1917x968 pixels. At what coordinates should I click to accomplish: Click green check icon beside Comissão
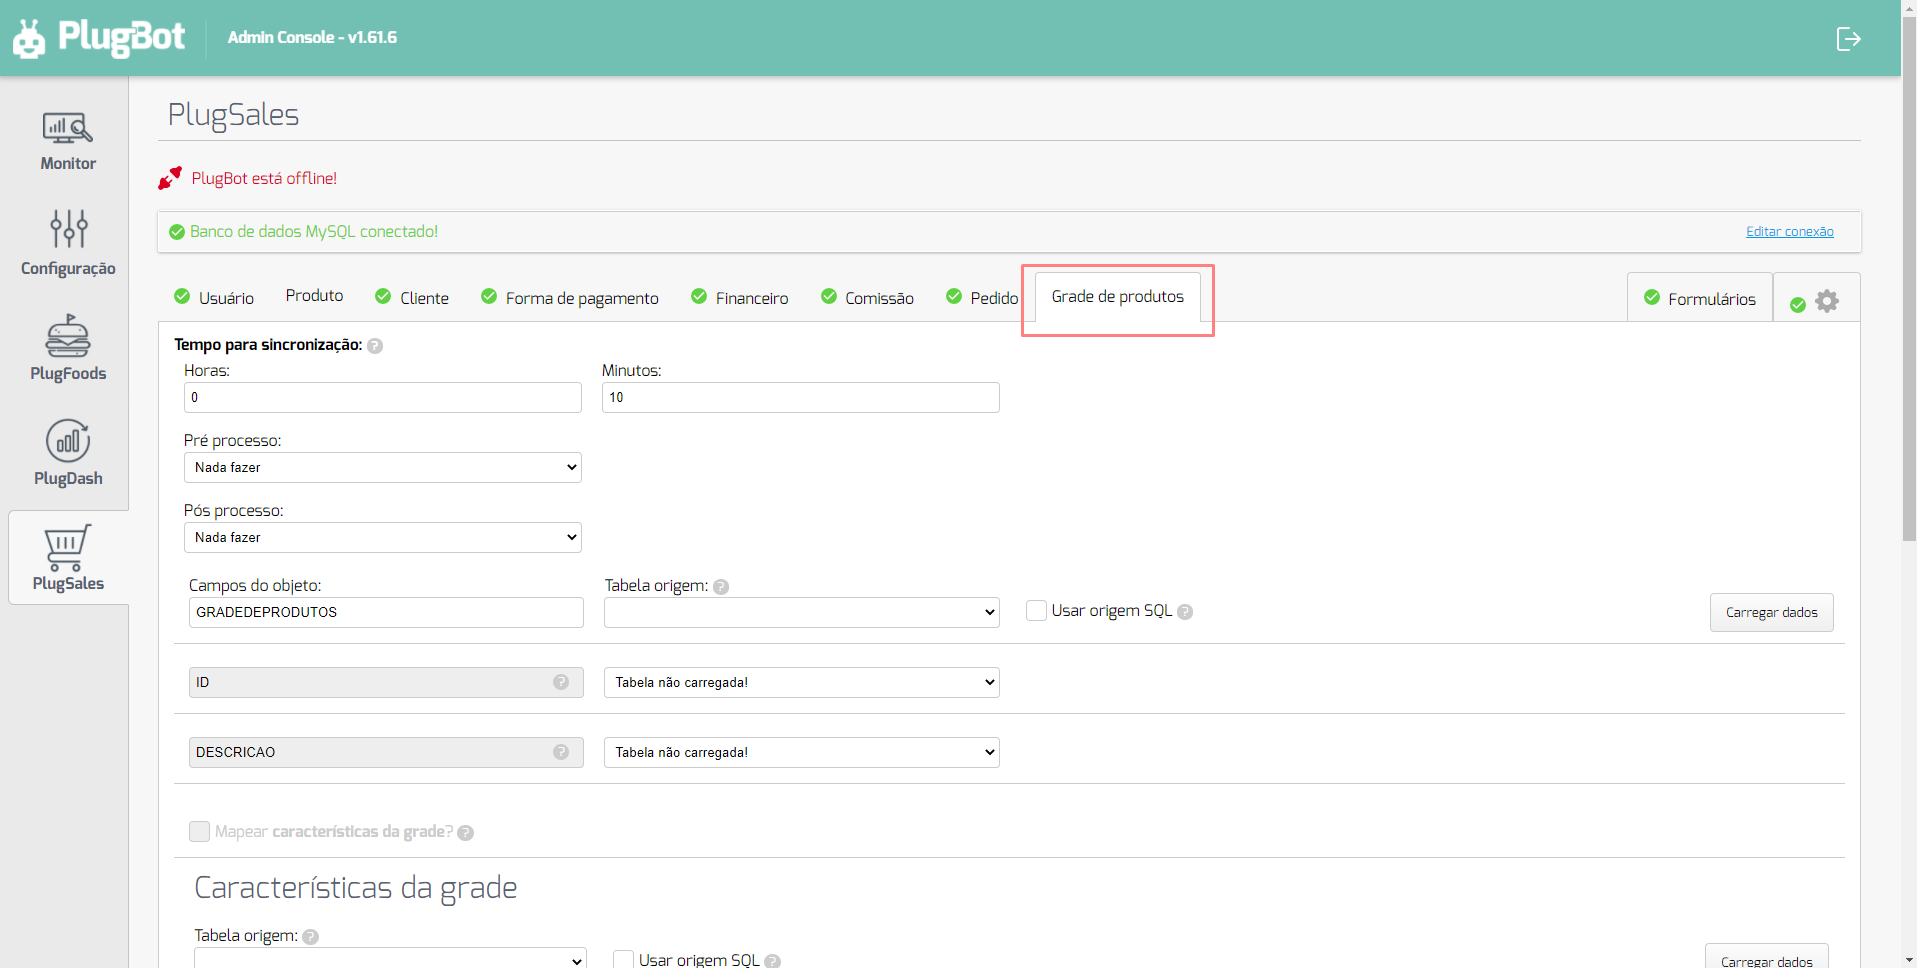tap(829, 296)
